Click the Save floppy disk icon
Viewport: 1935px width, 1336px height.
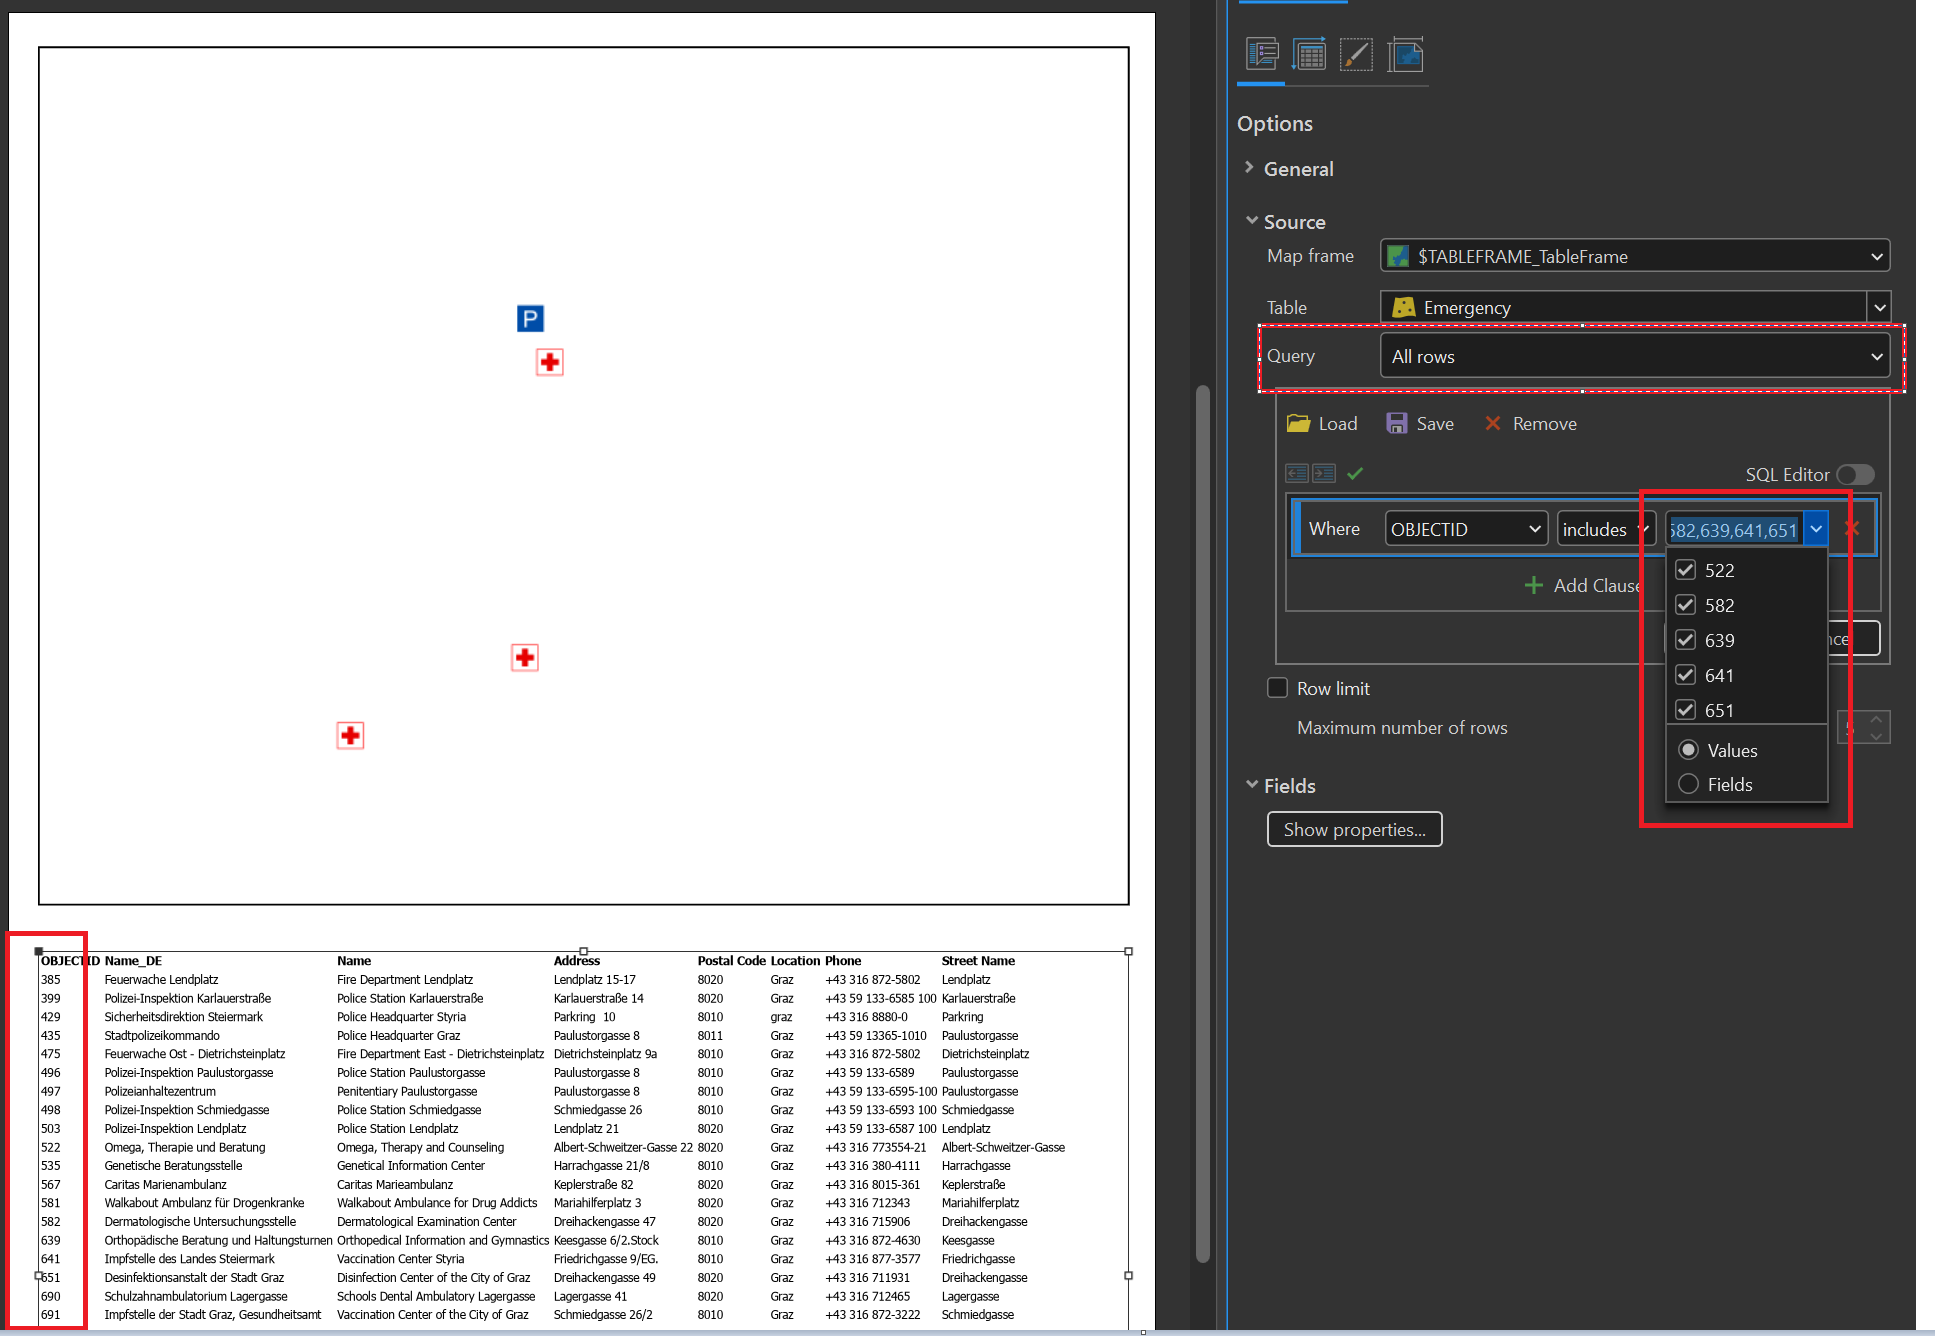pos(1396,423)
